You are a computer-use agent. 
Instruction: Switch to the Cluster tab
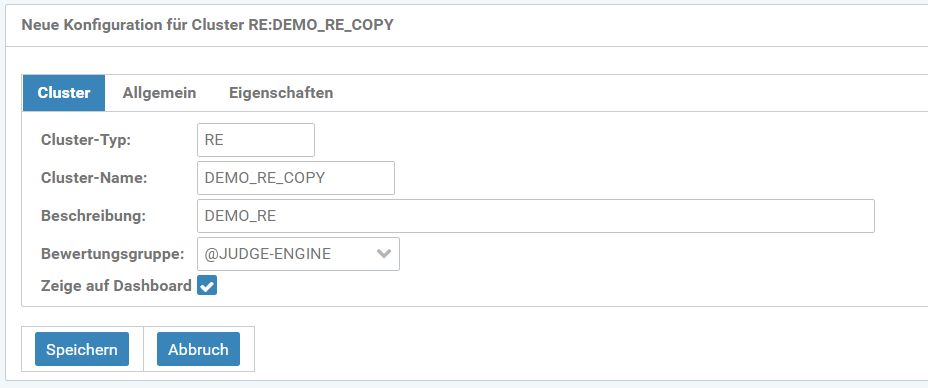pos(64,93)
